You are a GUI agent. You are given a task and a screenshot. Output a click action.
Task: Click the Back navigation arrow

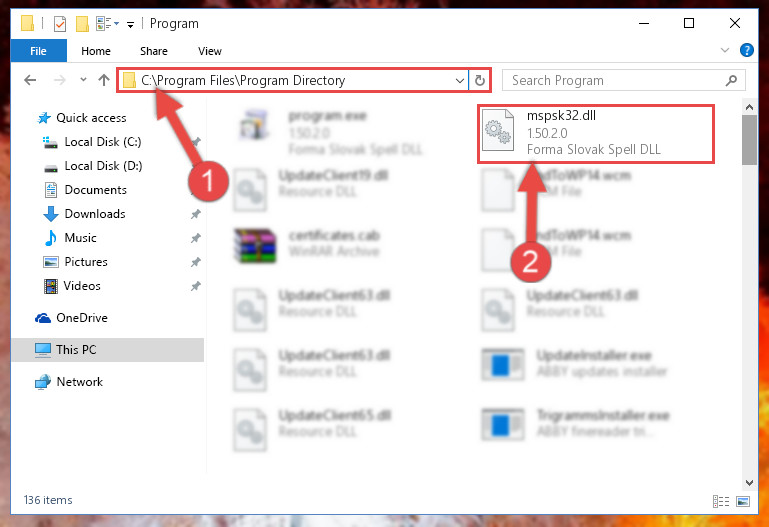pos(30,80)
